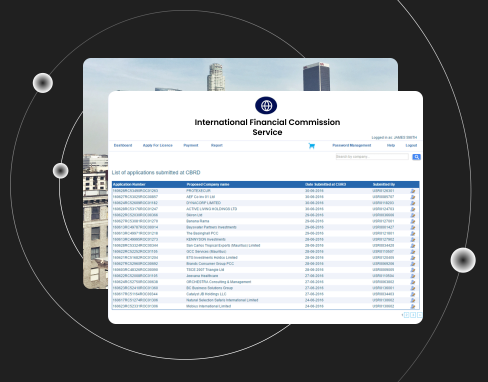Viewport: 488px width, 382px height.
Task: Click the 'Logged in as' user label
Action: pyautogui.click(x=394, y=137)
